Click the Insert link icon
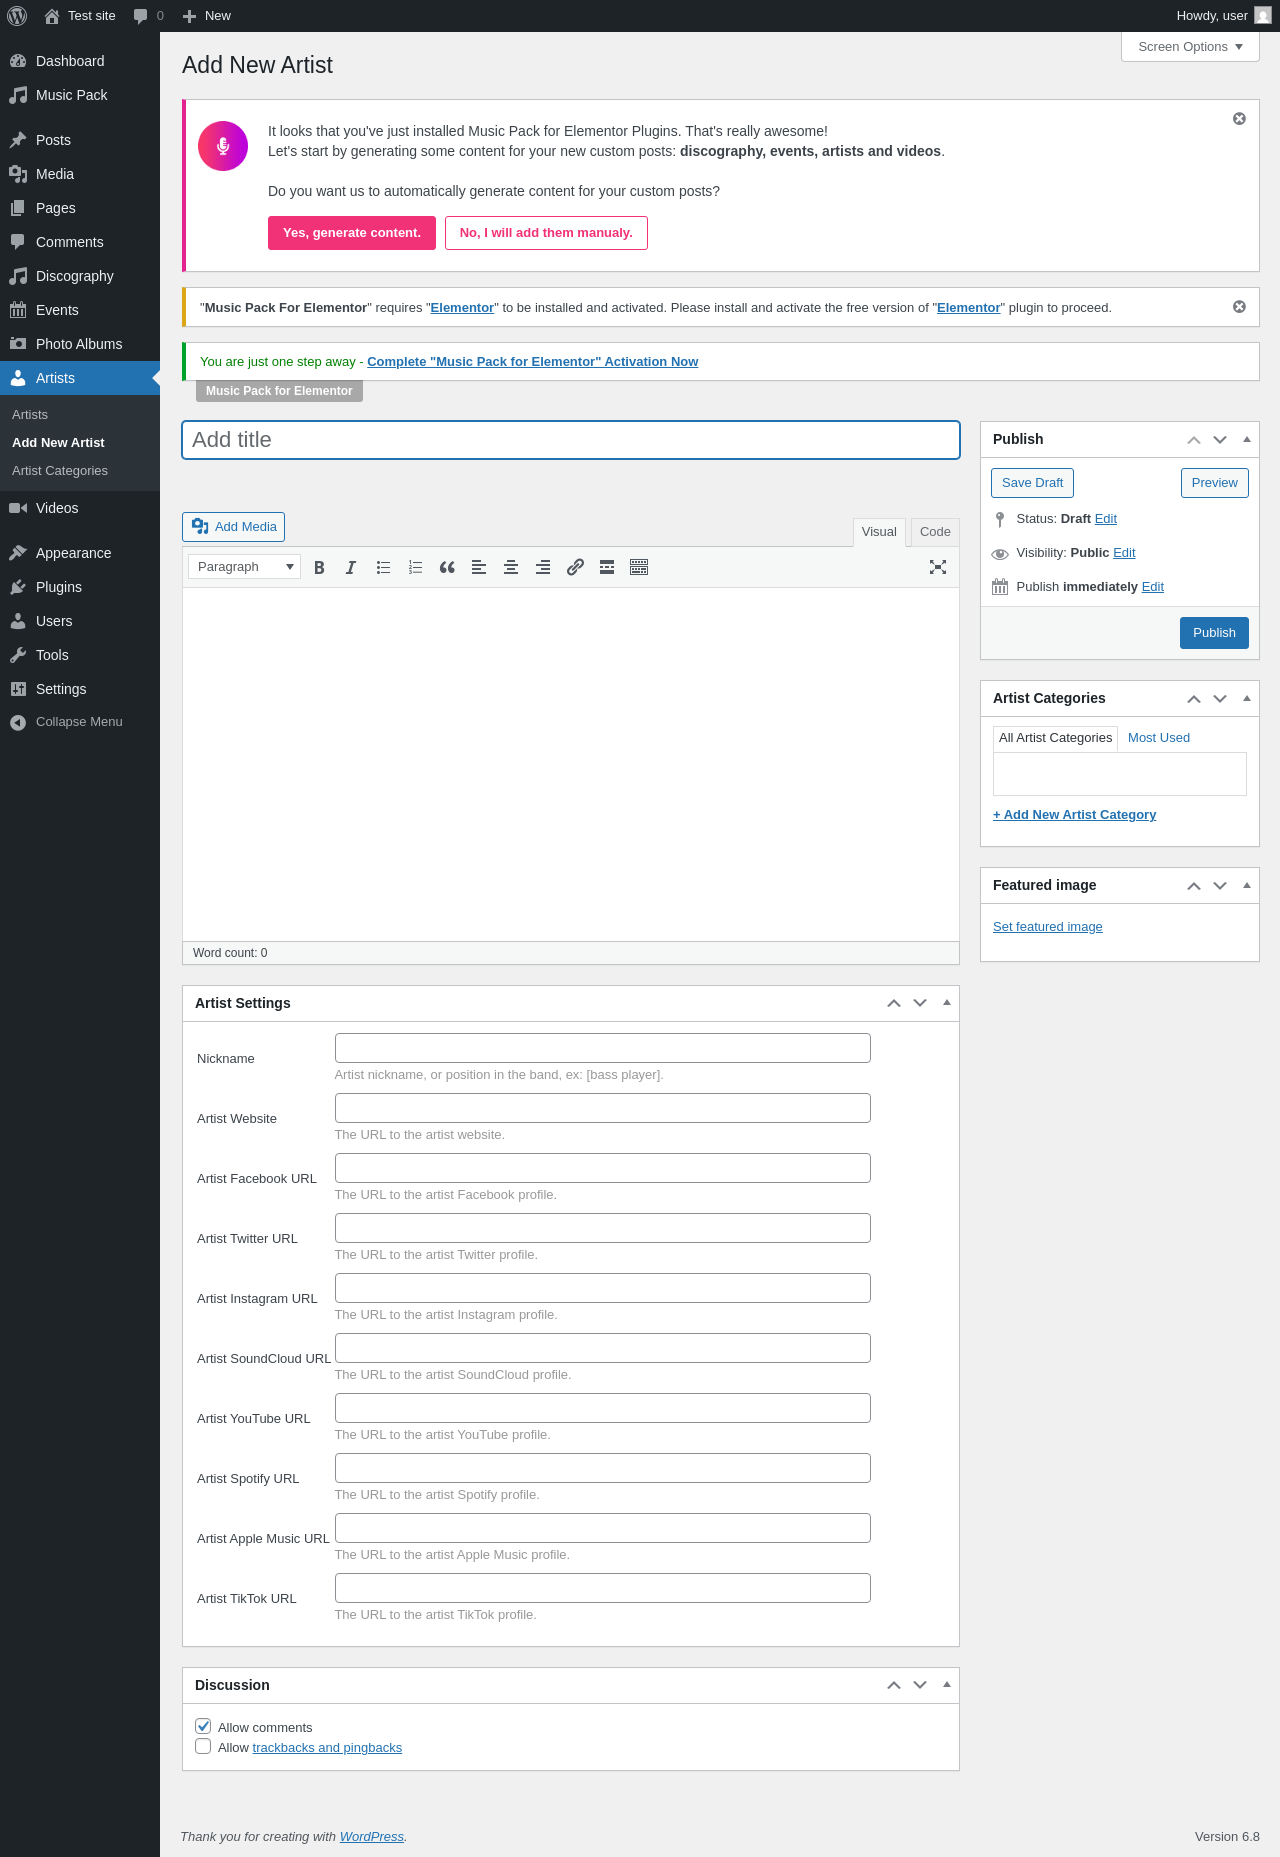Screen dimensions: 1280x1857 coord(575,567)
